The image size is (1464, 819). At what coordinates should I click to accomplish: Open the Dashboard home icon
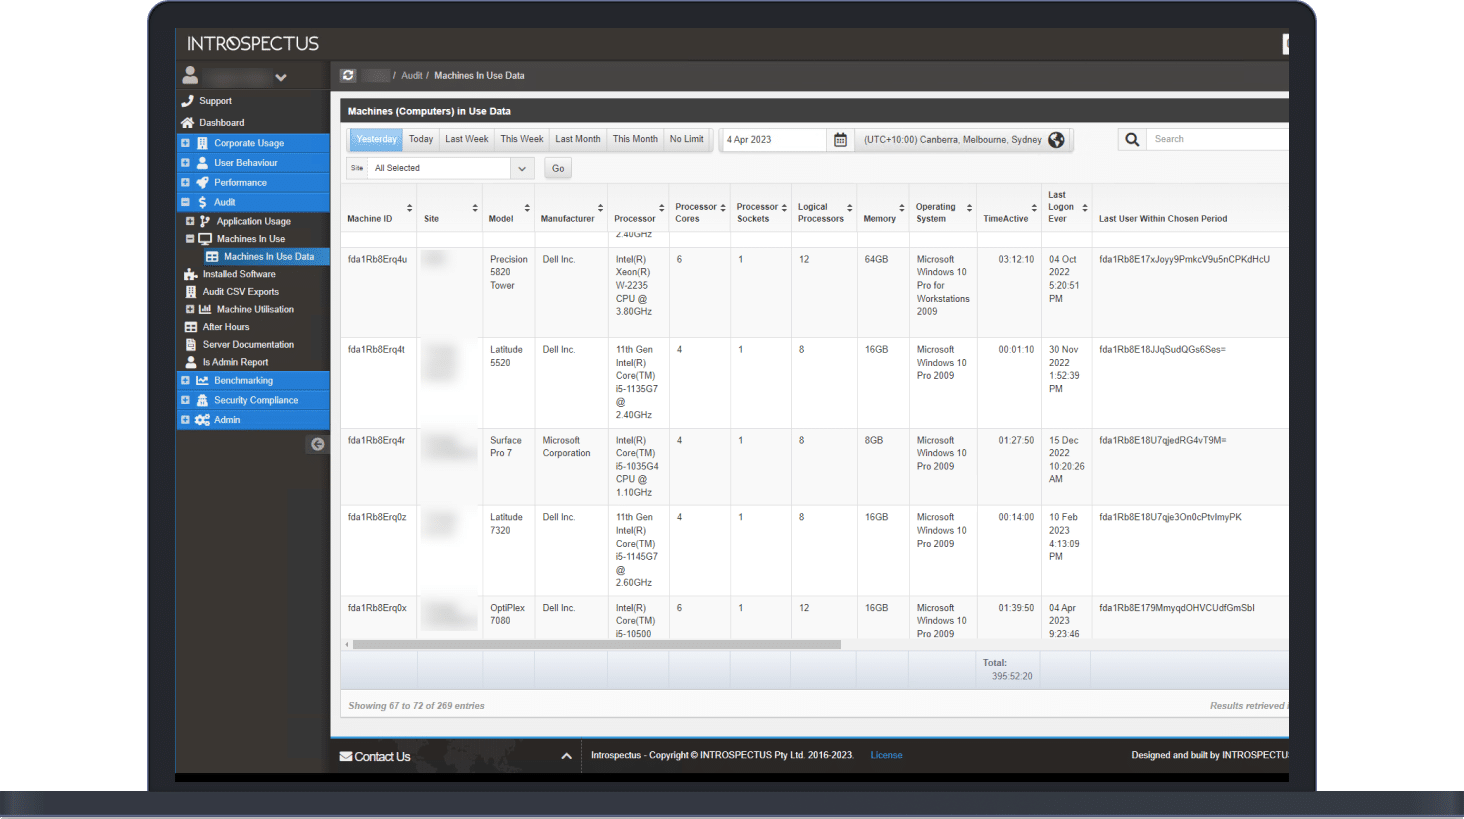click(189, 122)
